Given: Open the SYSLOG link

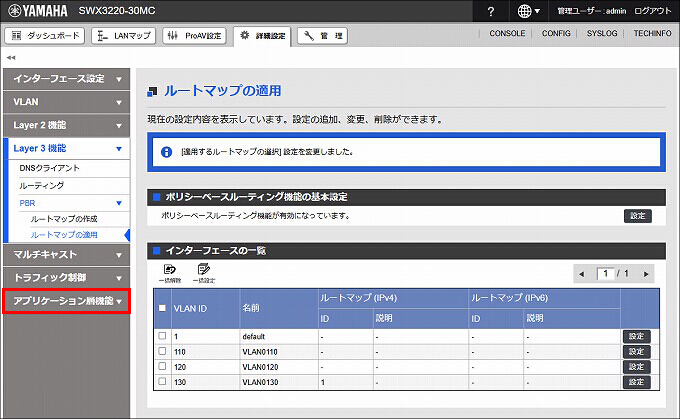Looking at the screenshot, I should tap(602, 33).
